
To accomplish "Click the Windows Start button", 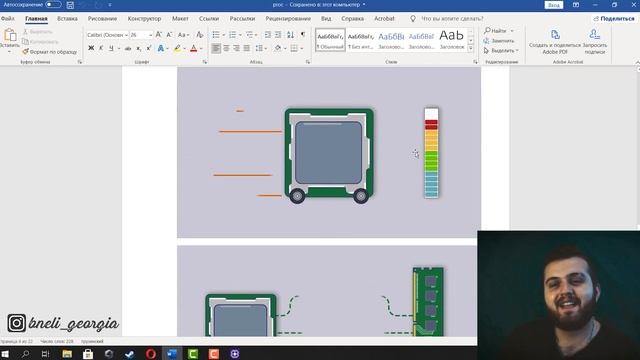I will 5,354.
